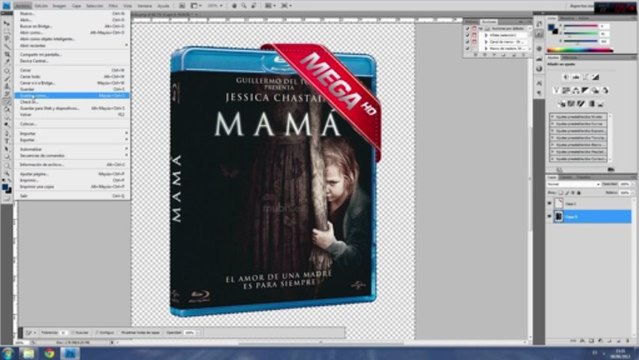This screenshot has height=360, width=639.
Task: Click the Play action button in Acciones
Action: [x=494, y=55]
